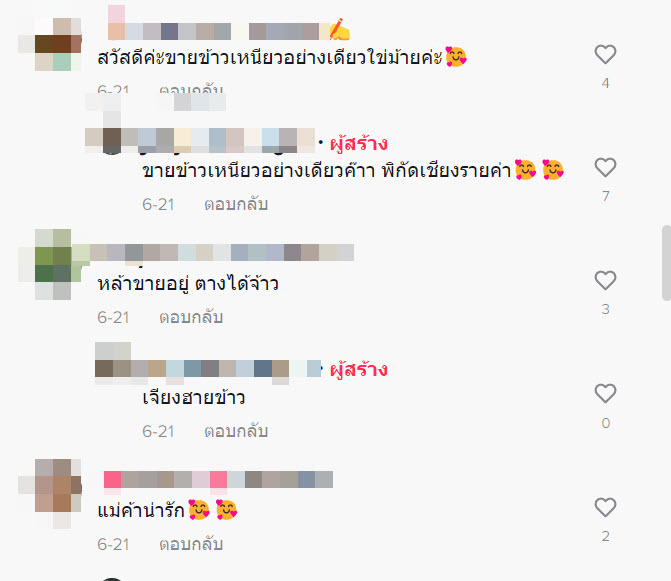Reply to the top sticky rice comment
The image size is (671, 581).
191,89
